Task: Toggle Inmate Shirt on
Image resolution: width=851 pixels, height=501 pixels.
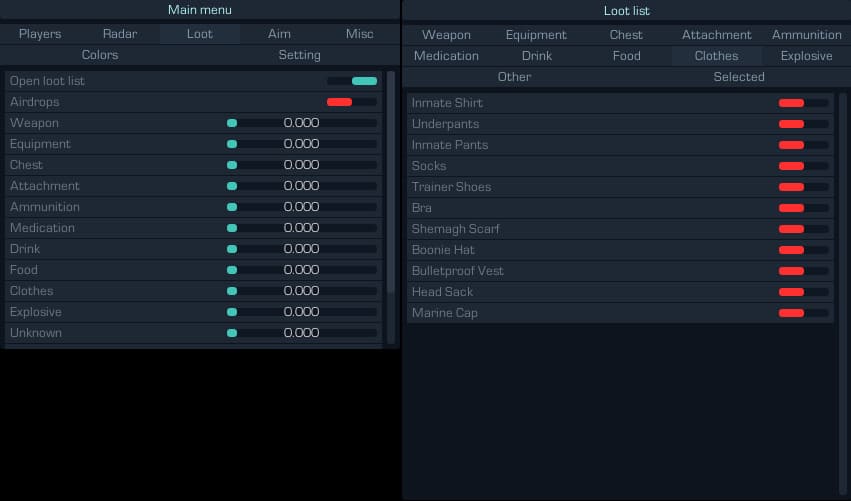Action: click(x=803, y=103)
